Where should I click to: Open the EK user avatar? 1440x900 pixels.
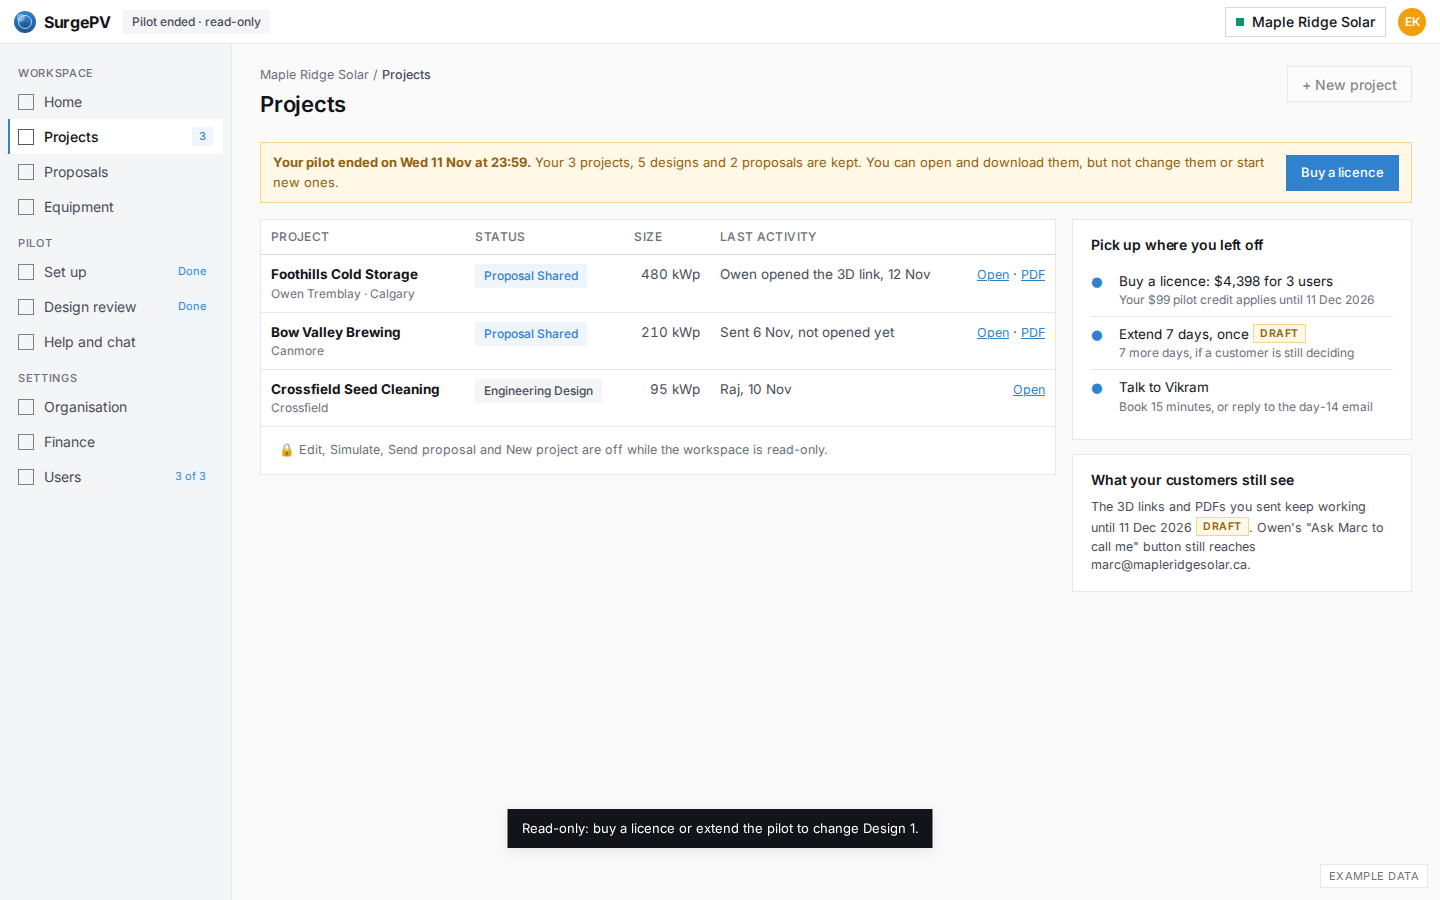1412,22
